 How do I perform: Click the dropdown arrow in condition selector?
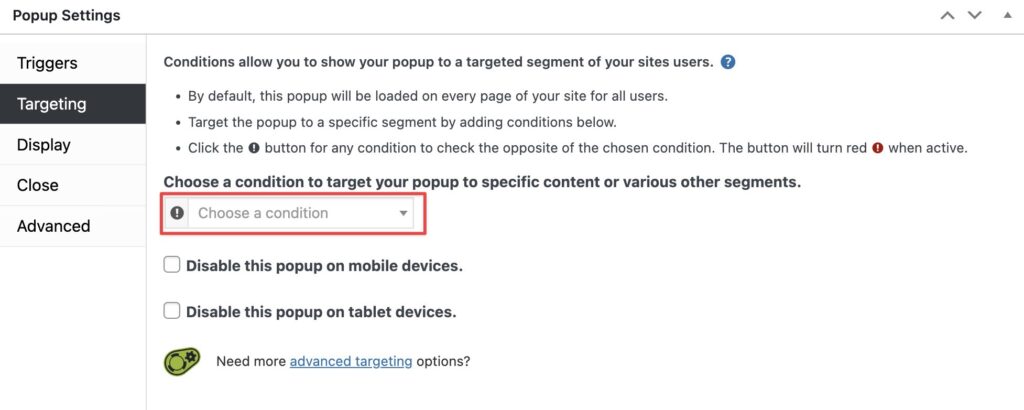coord(404,213)
